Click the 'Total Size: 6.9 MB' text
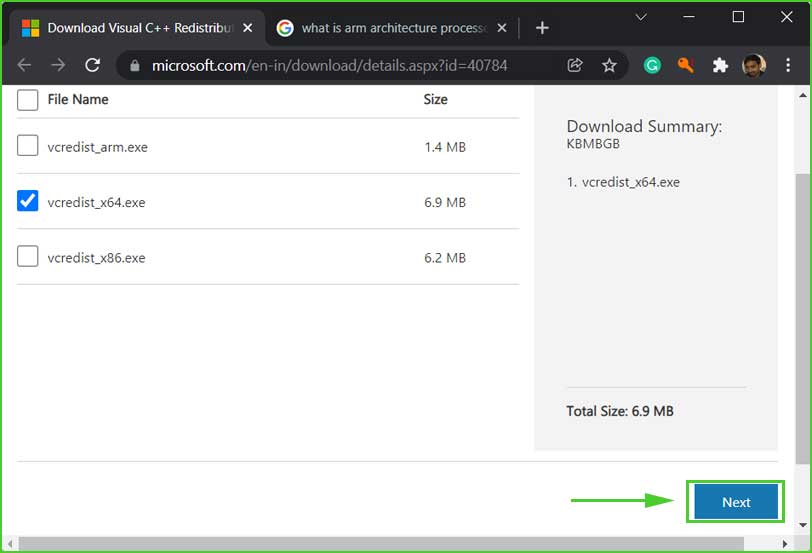 620,411
